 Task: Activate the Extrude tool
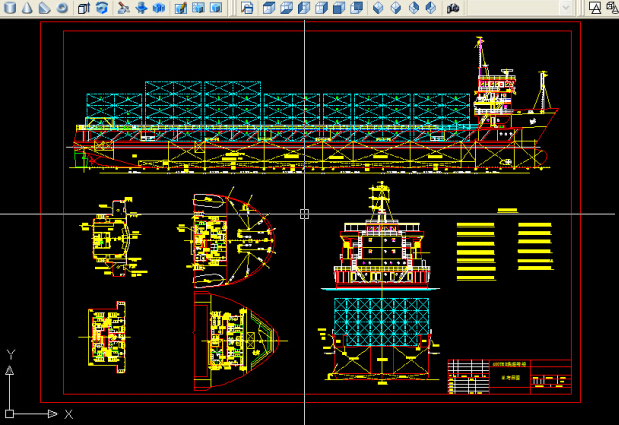click(x=84, y=8)
